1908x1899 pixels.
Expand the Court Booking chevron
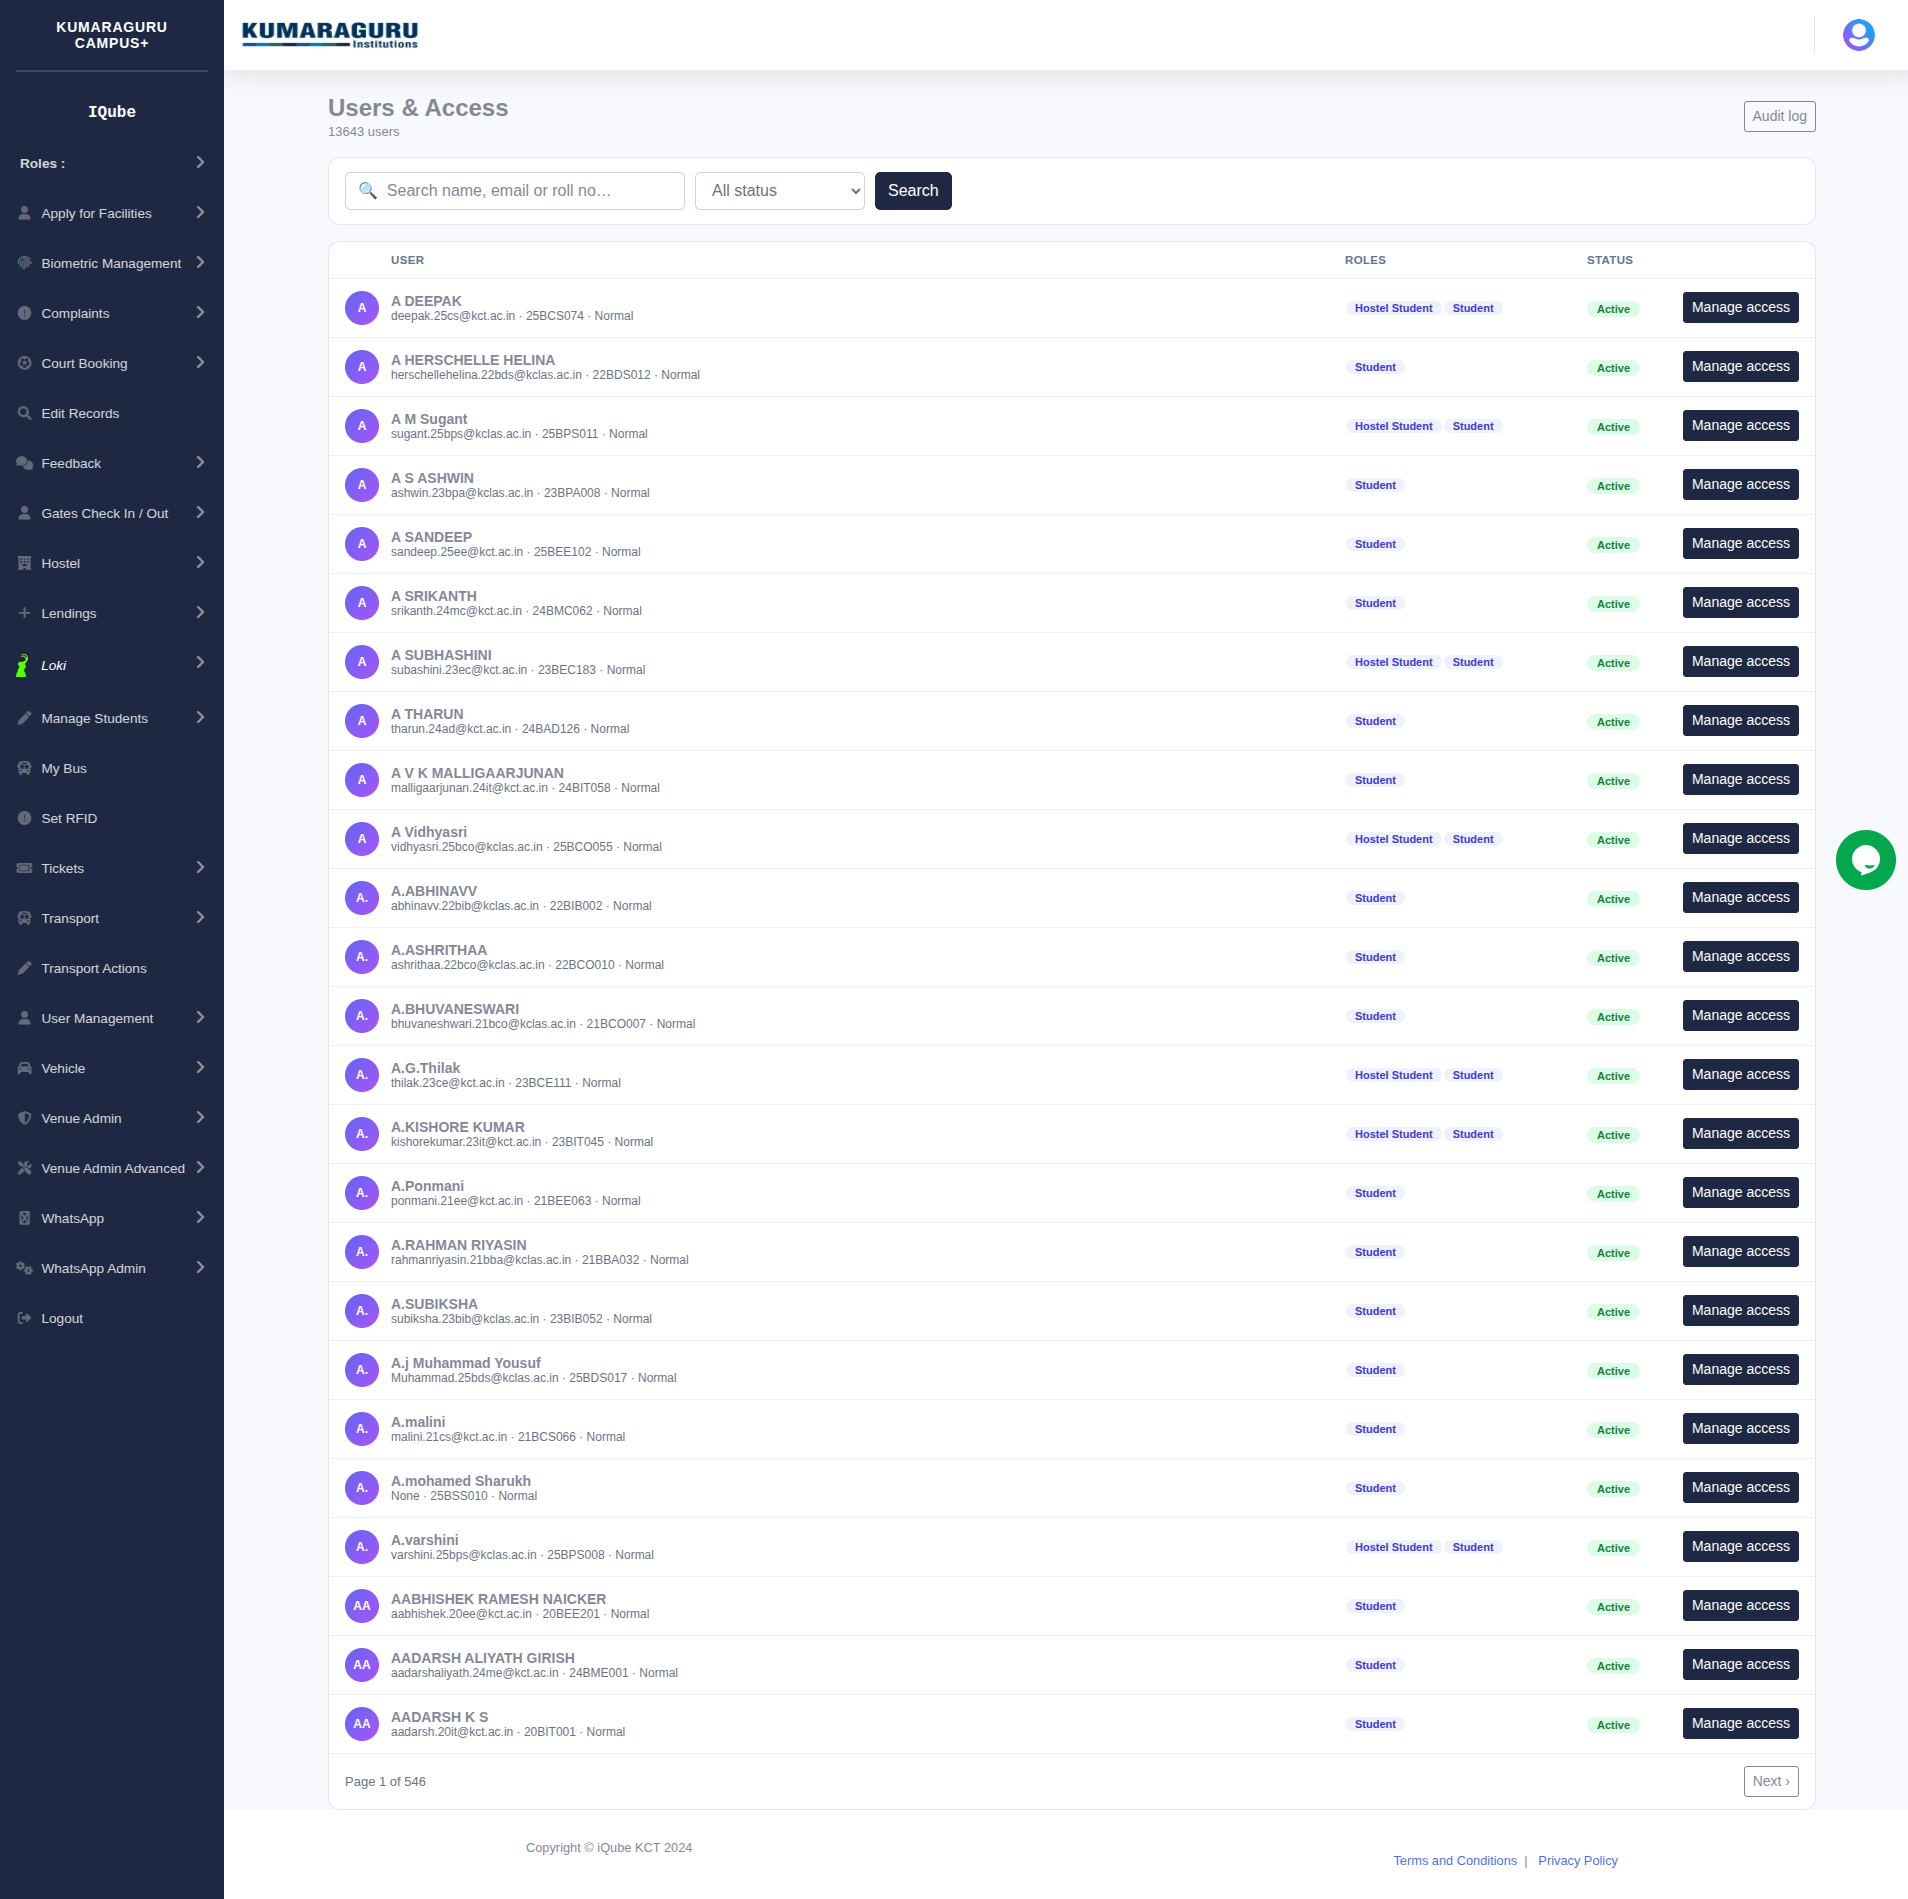click(200, 362)
